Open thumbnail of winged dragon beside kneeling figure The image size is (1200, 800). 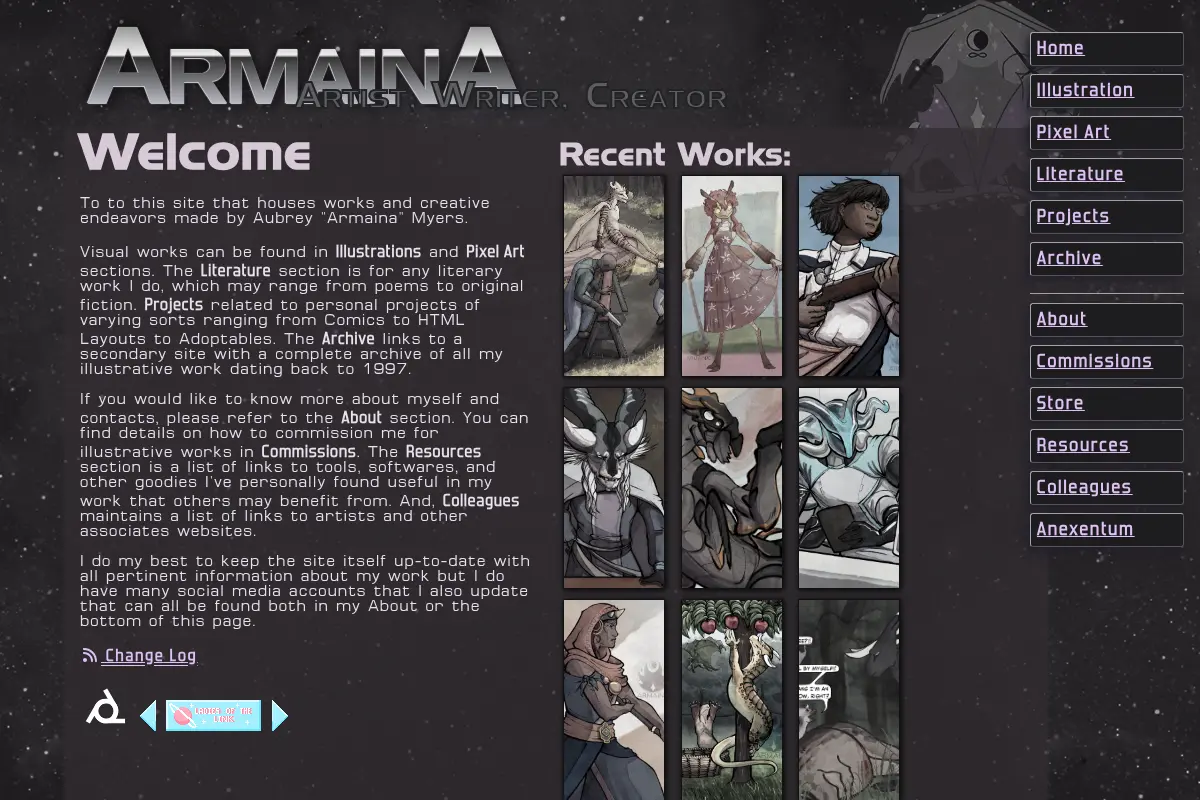(614, 276)
